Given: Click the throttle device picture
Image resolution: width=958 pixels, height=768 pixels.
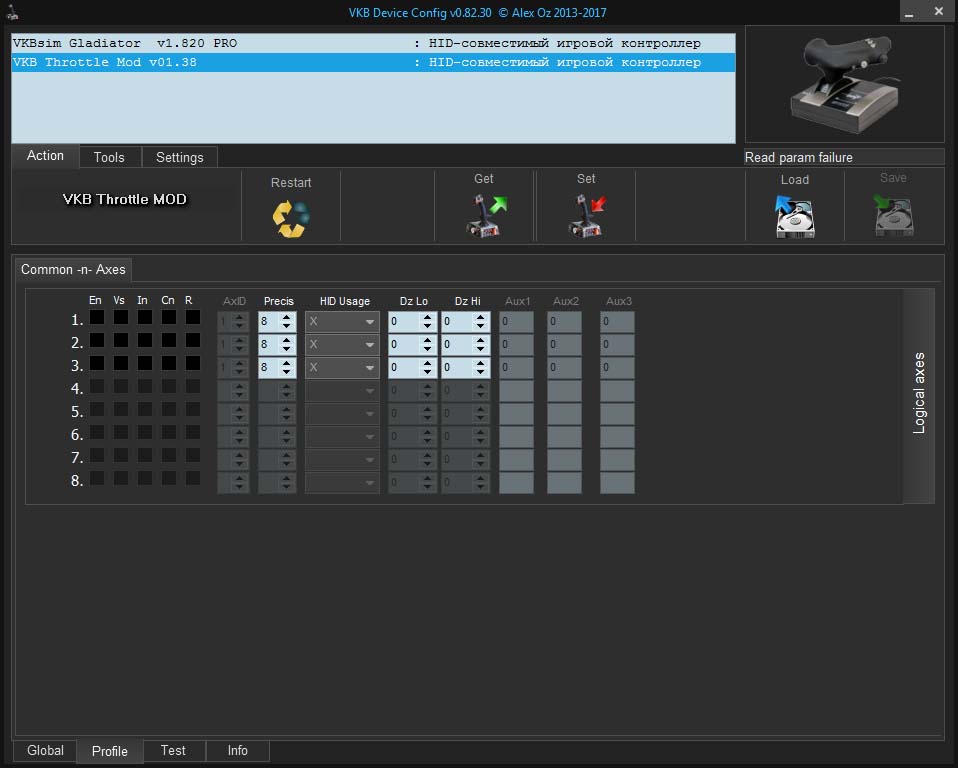Looking at the screenshot, I should [x=844, y=84].
